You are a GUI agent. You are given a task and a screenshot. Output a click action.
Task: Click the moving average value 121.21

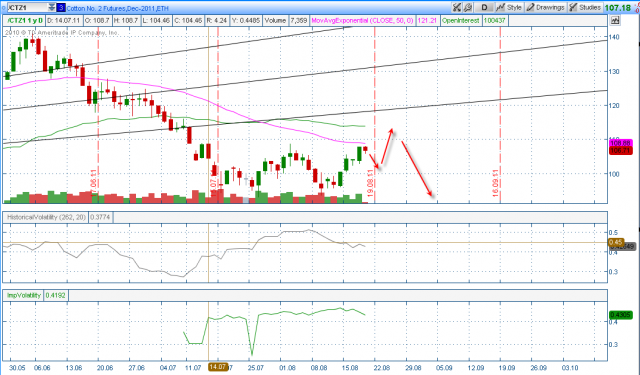coord(427,20)
